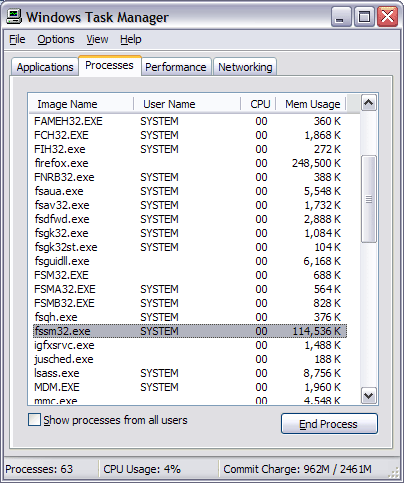Select the fsaua.exe process

tap(190, 191)
